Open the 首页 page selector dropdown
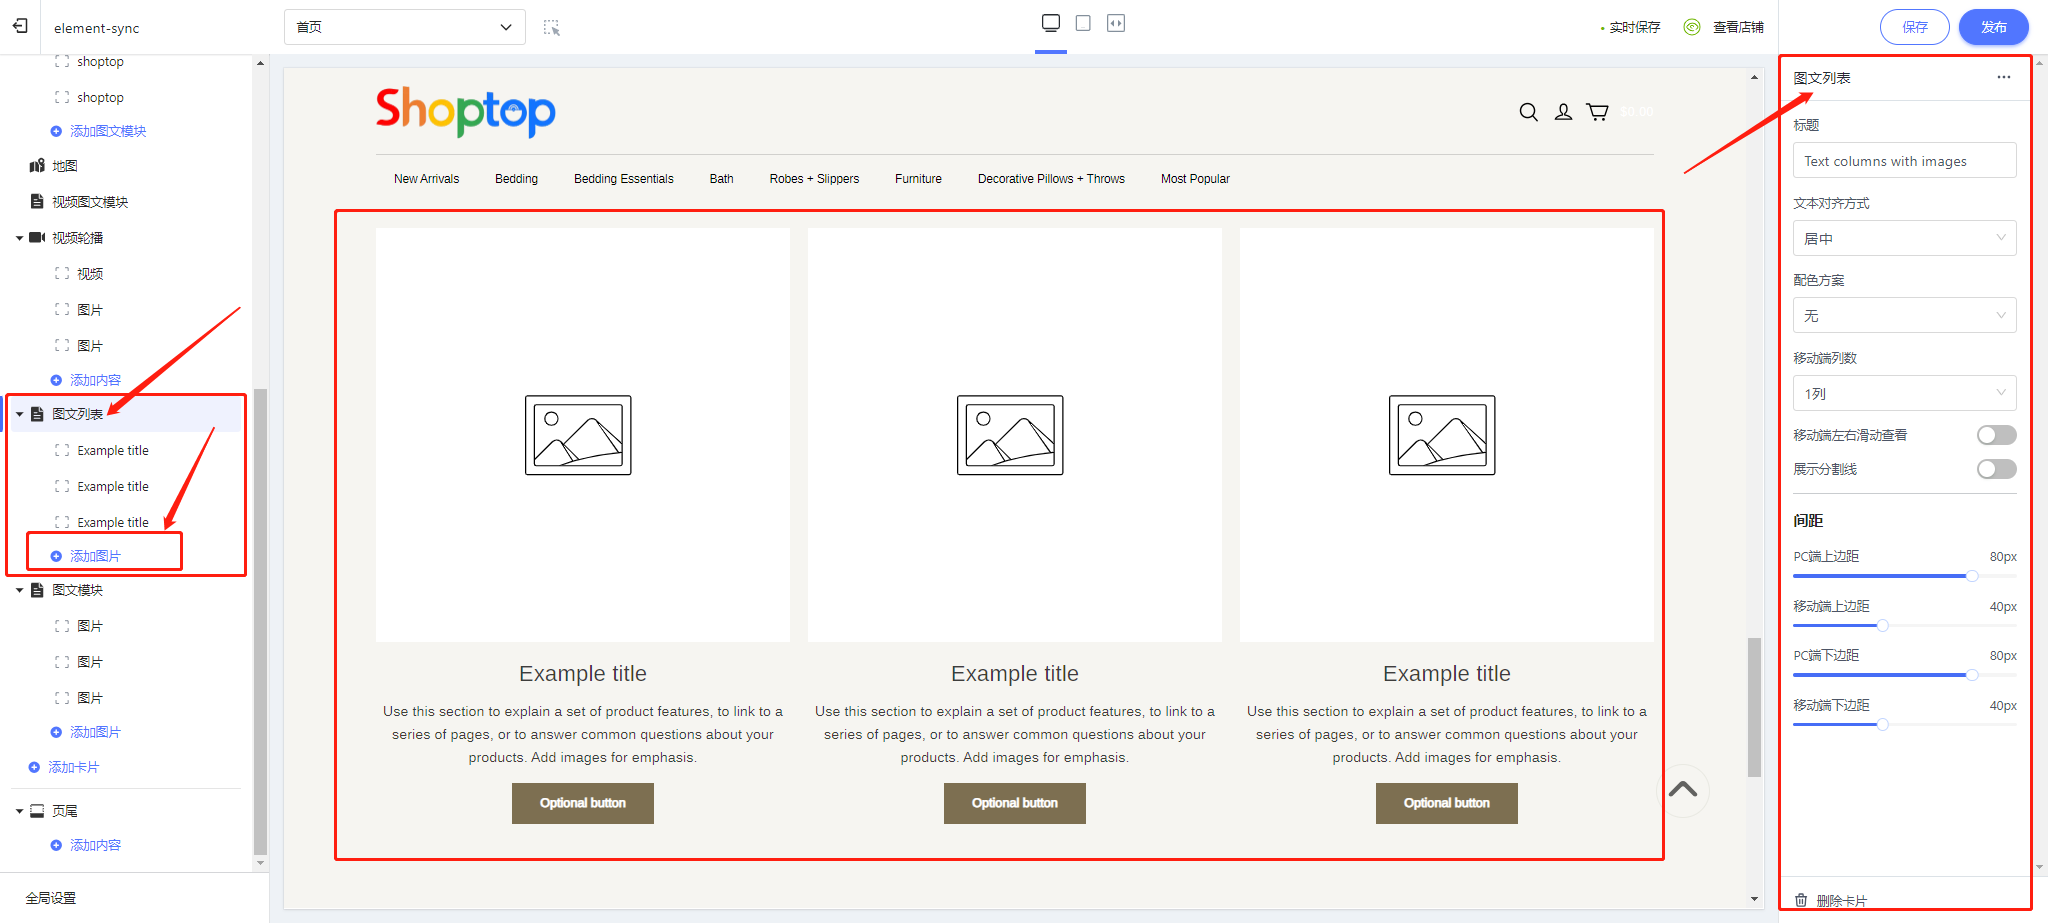The width and height of the screenshot is (2048, 923). click(x=405, y=27)
